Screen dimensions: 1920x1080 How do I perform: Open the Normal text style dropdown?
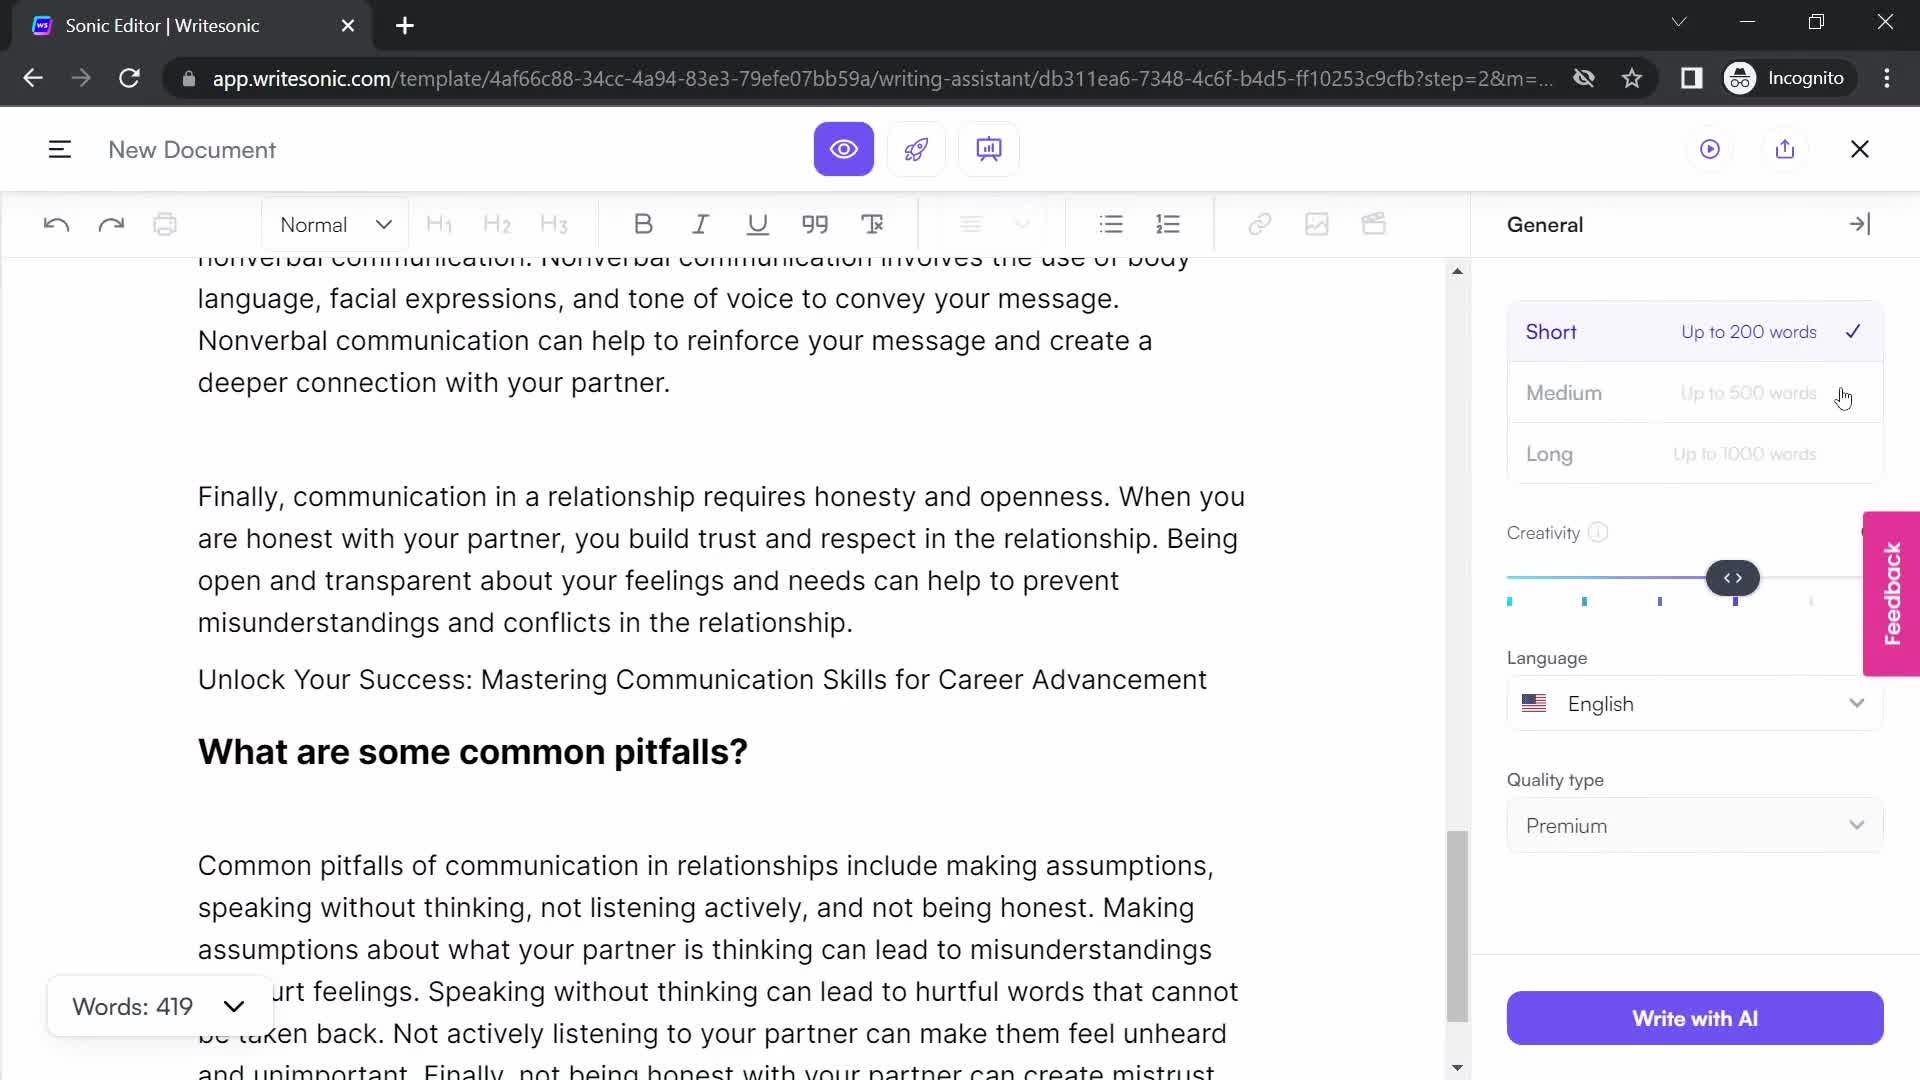click(334, 224)
